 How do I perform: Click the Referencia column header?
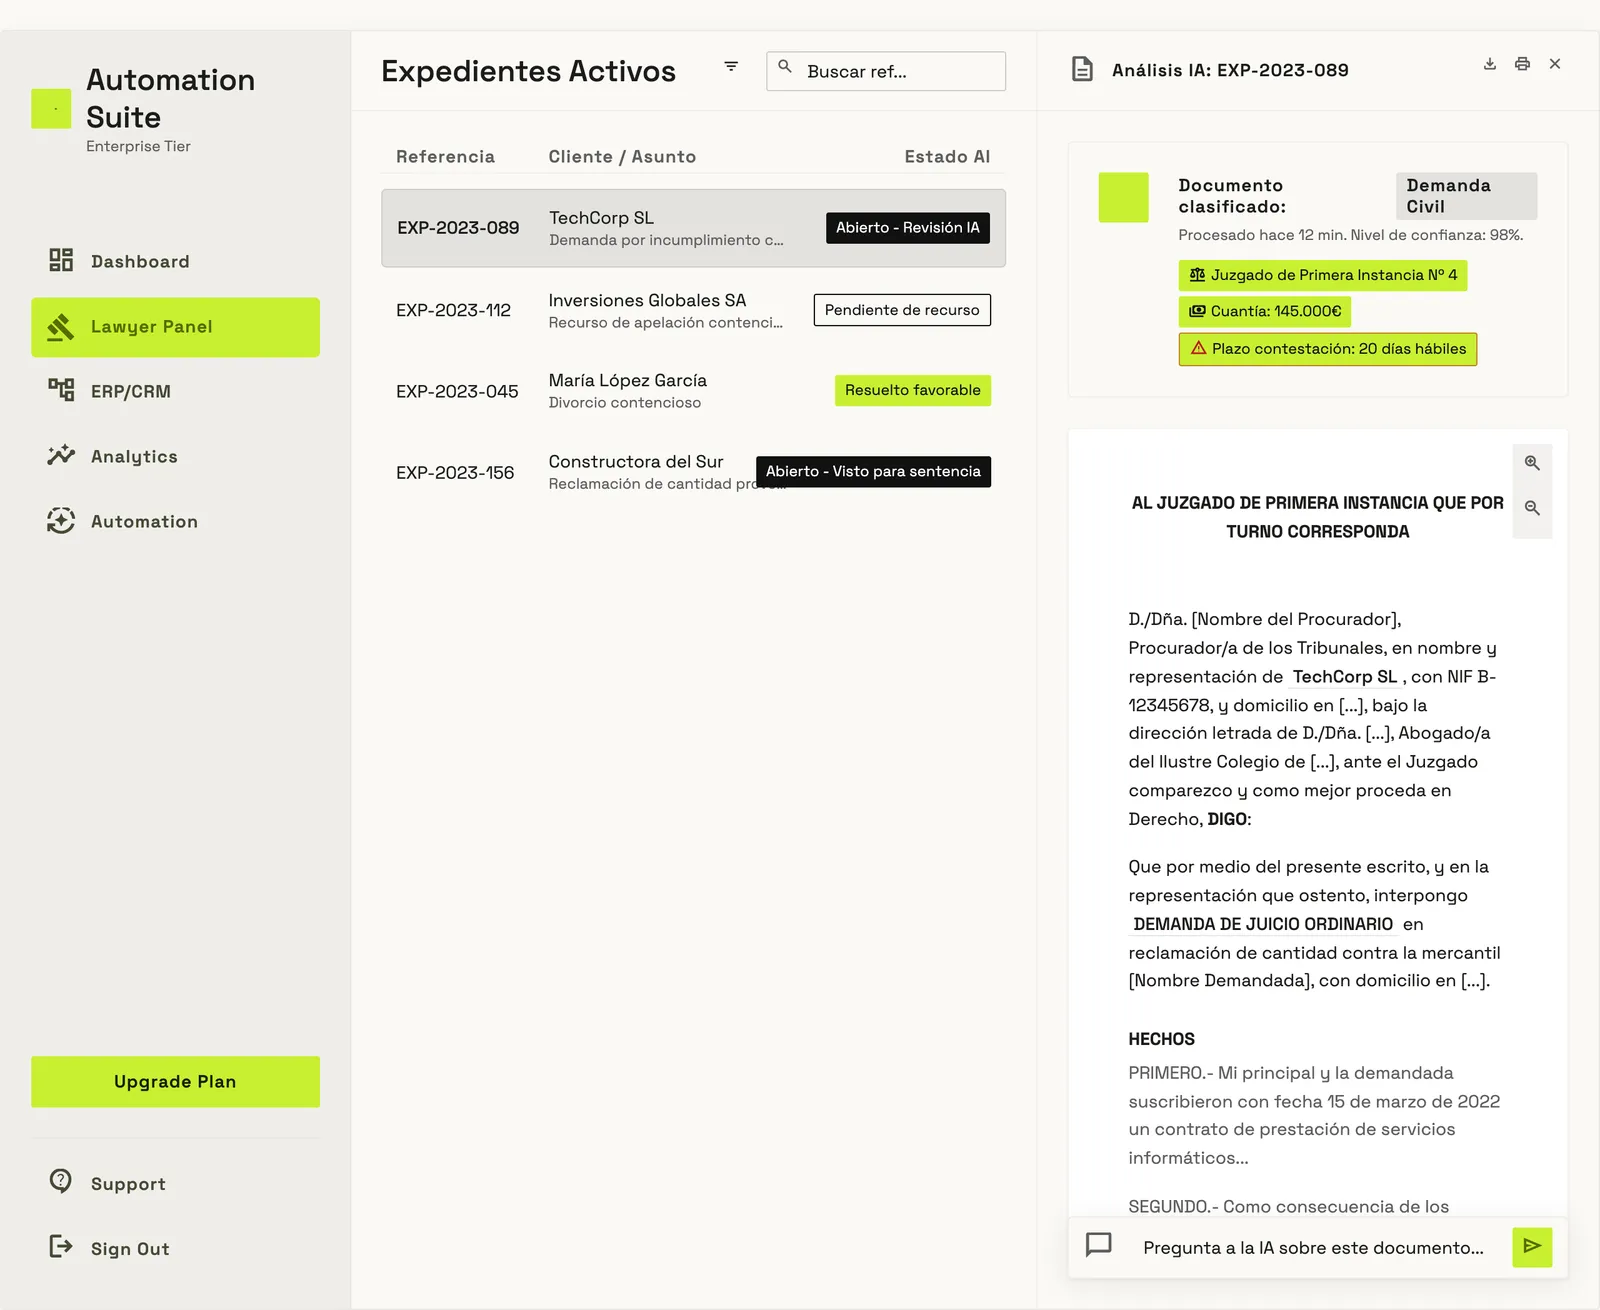pos(445,156)
